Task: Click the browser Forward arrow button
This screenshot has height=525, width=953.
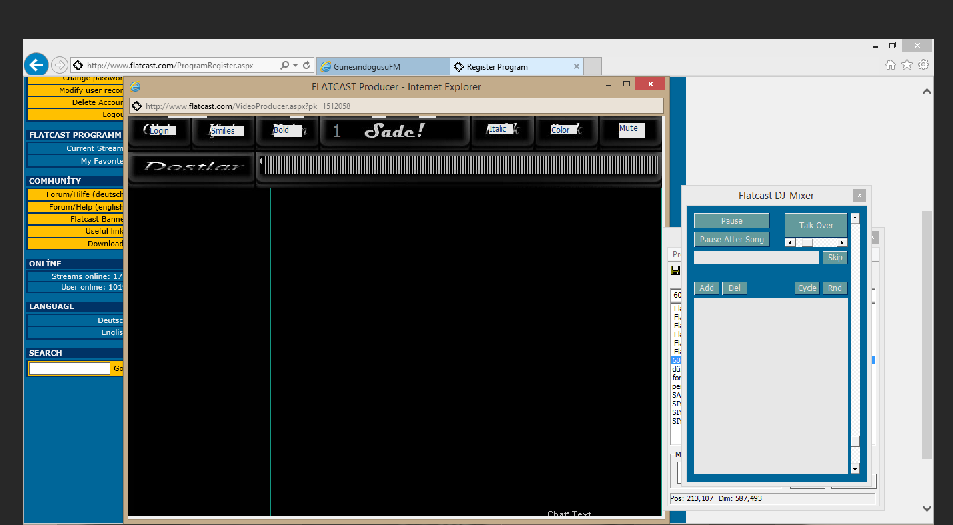Action: pos(60,65)
